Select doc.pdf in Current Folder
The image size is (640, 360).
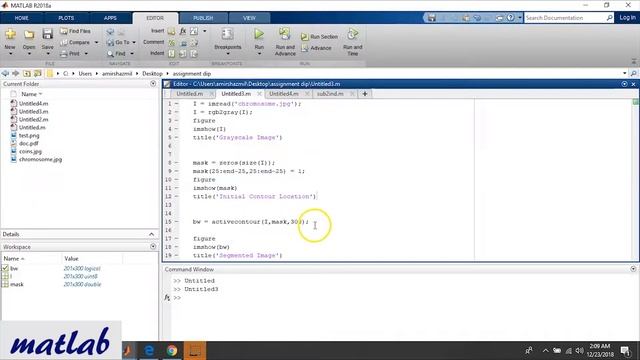pyautogui.click(x=29, y=144)
